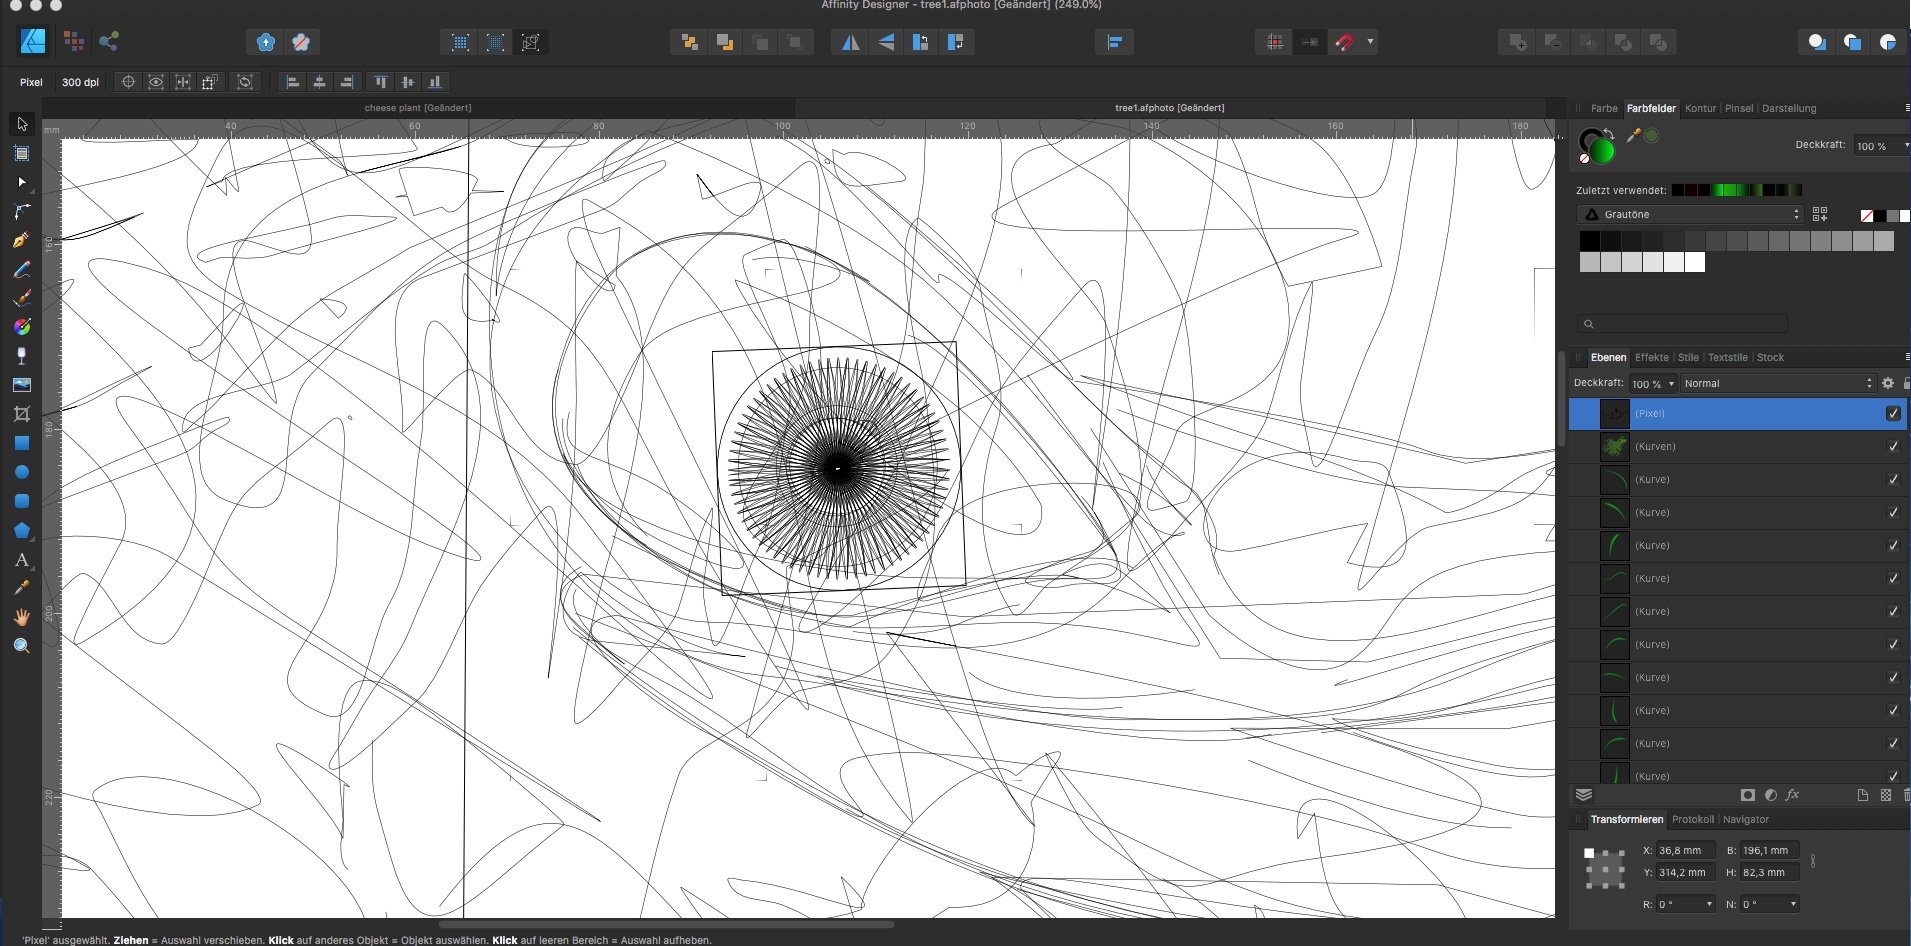Select the Fill color wheel tool

pyautogui.click(x=22, y=327)
